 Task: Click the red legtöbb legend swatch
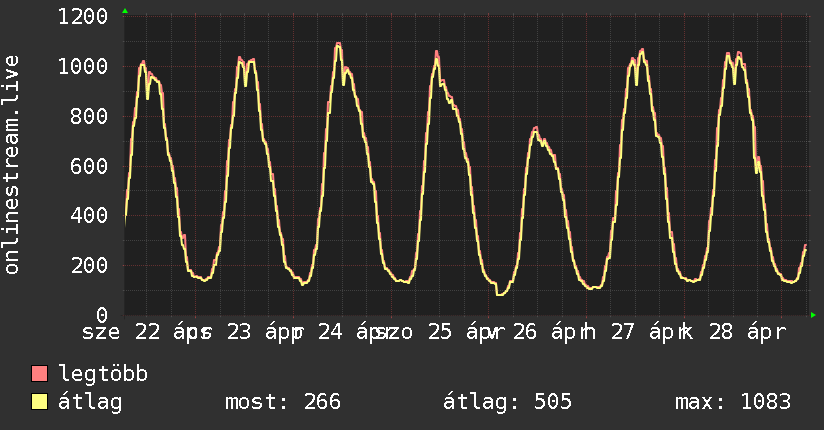(x=40, y=375)
